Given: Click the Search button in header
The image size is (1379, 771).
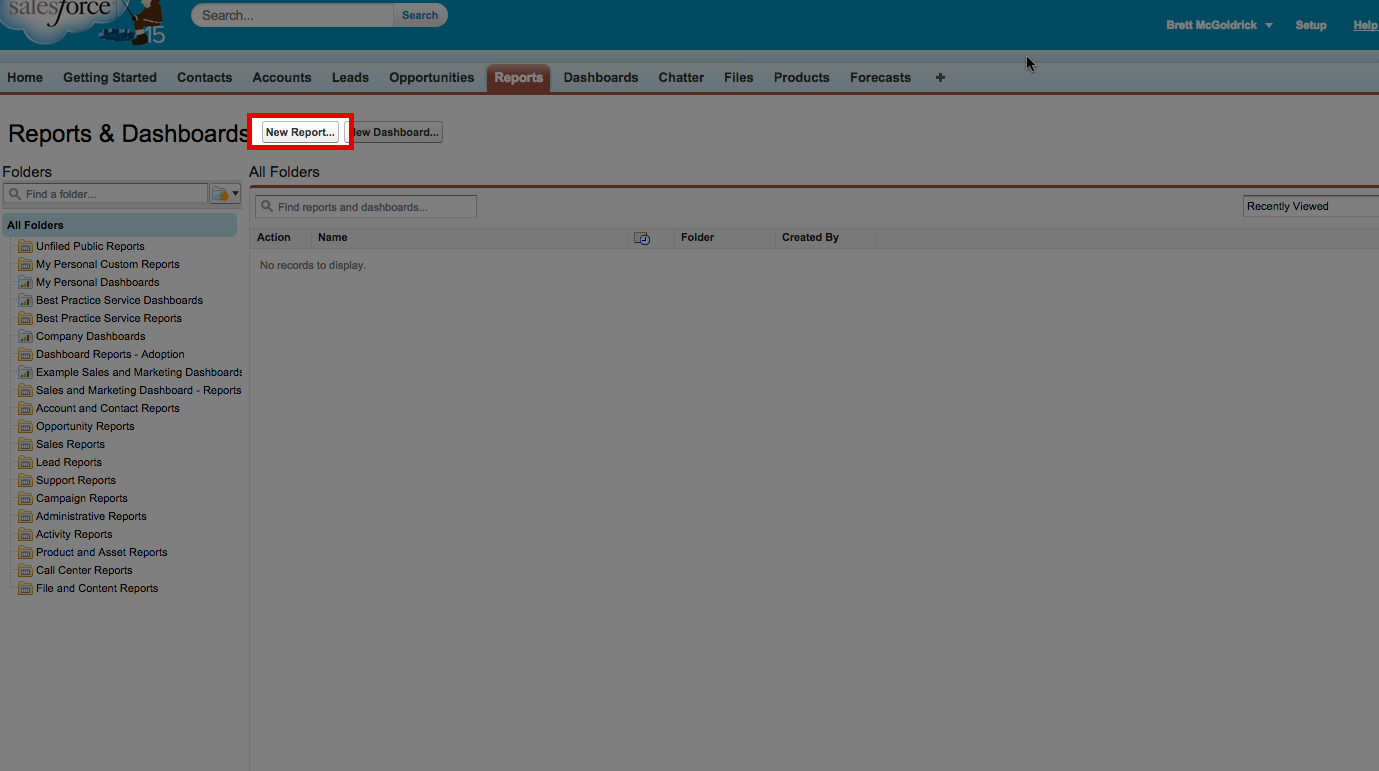Looking at the screenshot, I should pyautogui.click(x=420, y=15).
